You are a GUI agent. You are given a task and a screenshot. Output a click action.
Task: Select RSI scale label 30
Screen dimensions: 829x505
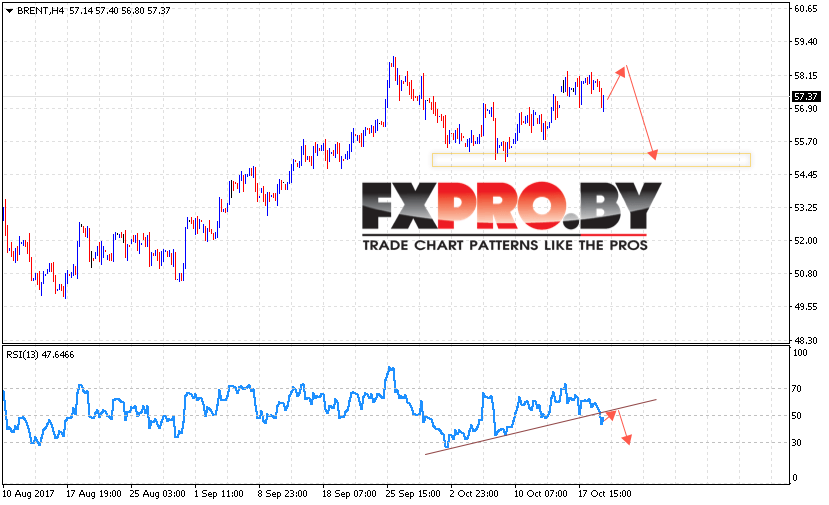pyautogui.click(x=796, y=443)
